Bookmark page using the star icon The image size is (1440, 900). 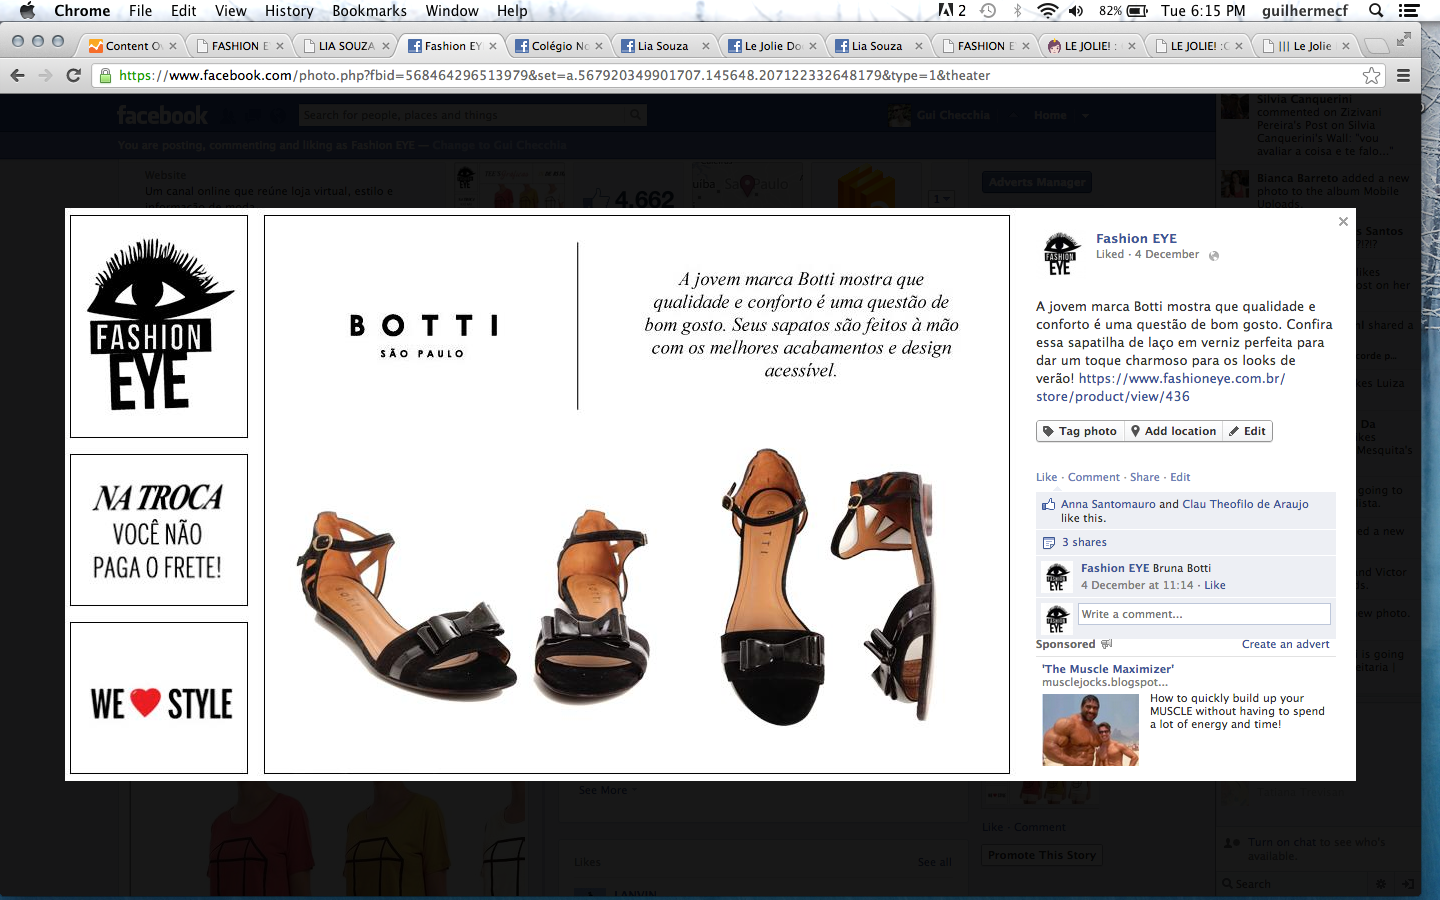tap(1371, 76)
